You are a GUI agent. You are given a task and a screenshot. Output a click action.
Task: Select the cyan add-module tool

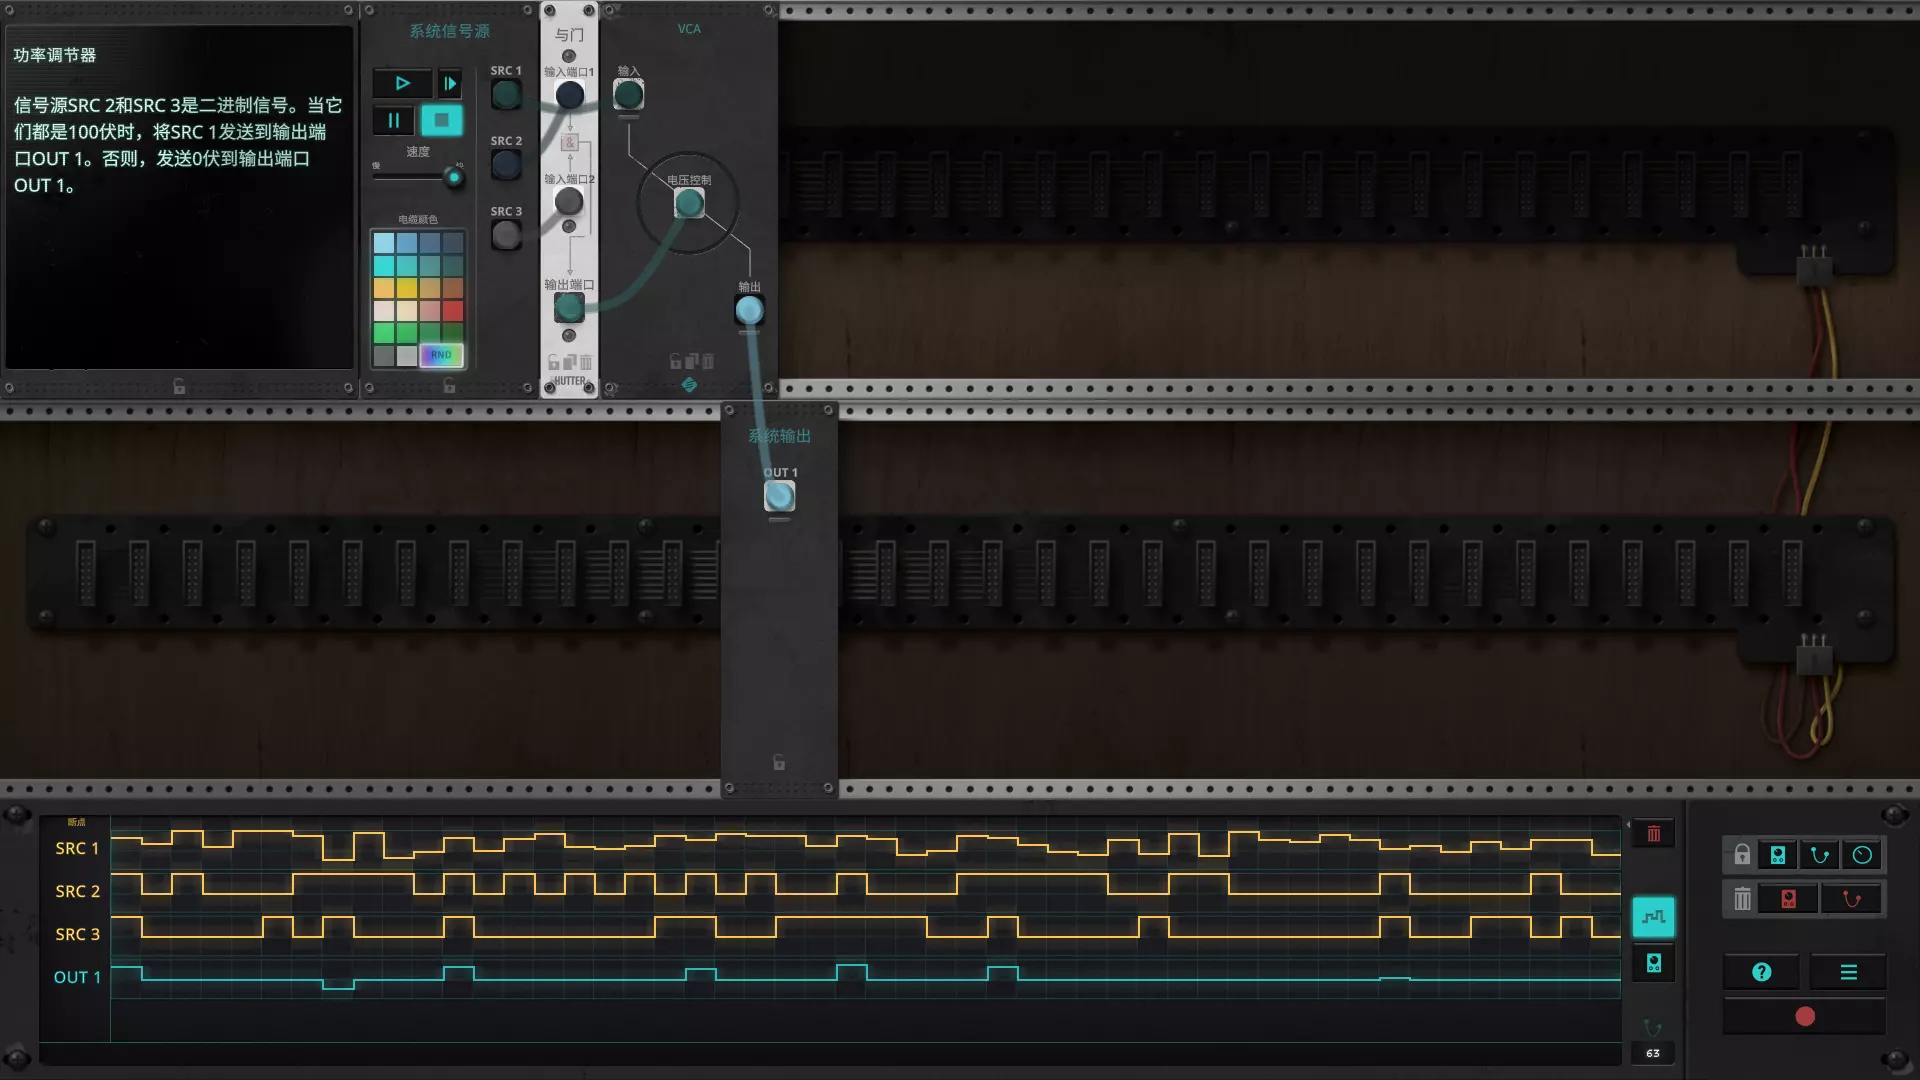pos(1778,855)
